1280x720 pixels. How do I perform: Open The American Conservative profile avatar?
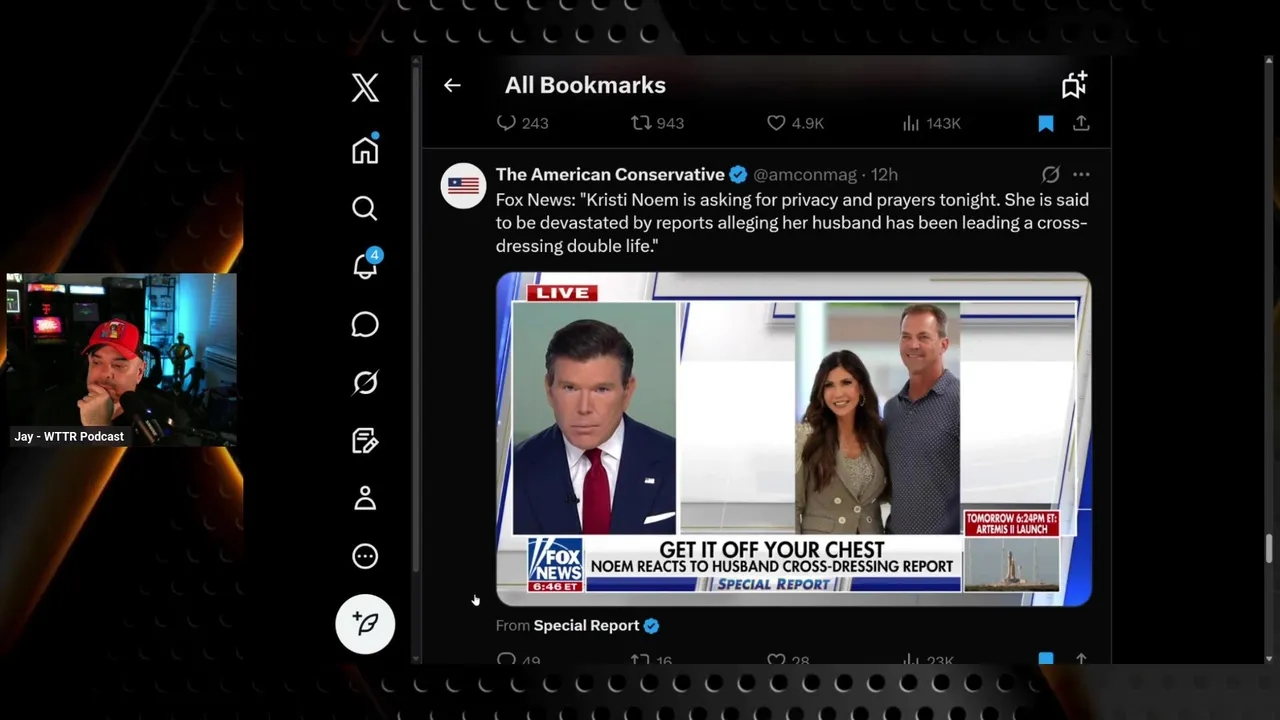pyautogui.click(x=463, y=185)
